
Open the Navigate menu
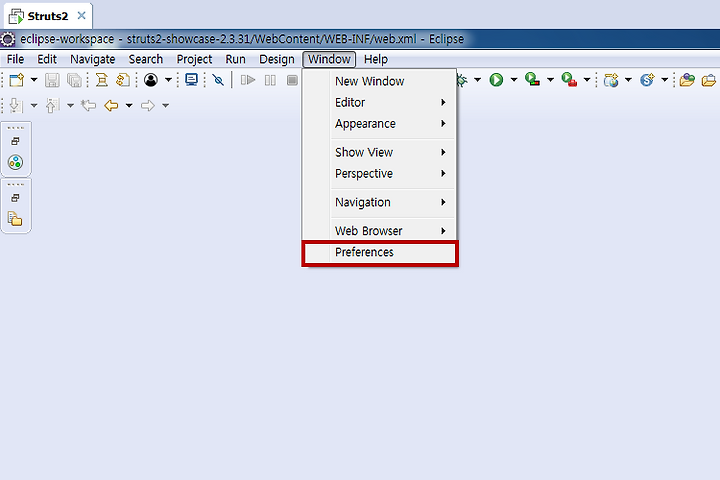pos(92,59)
